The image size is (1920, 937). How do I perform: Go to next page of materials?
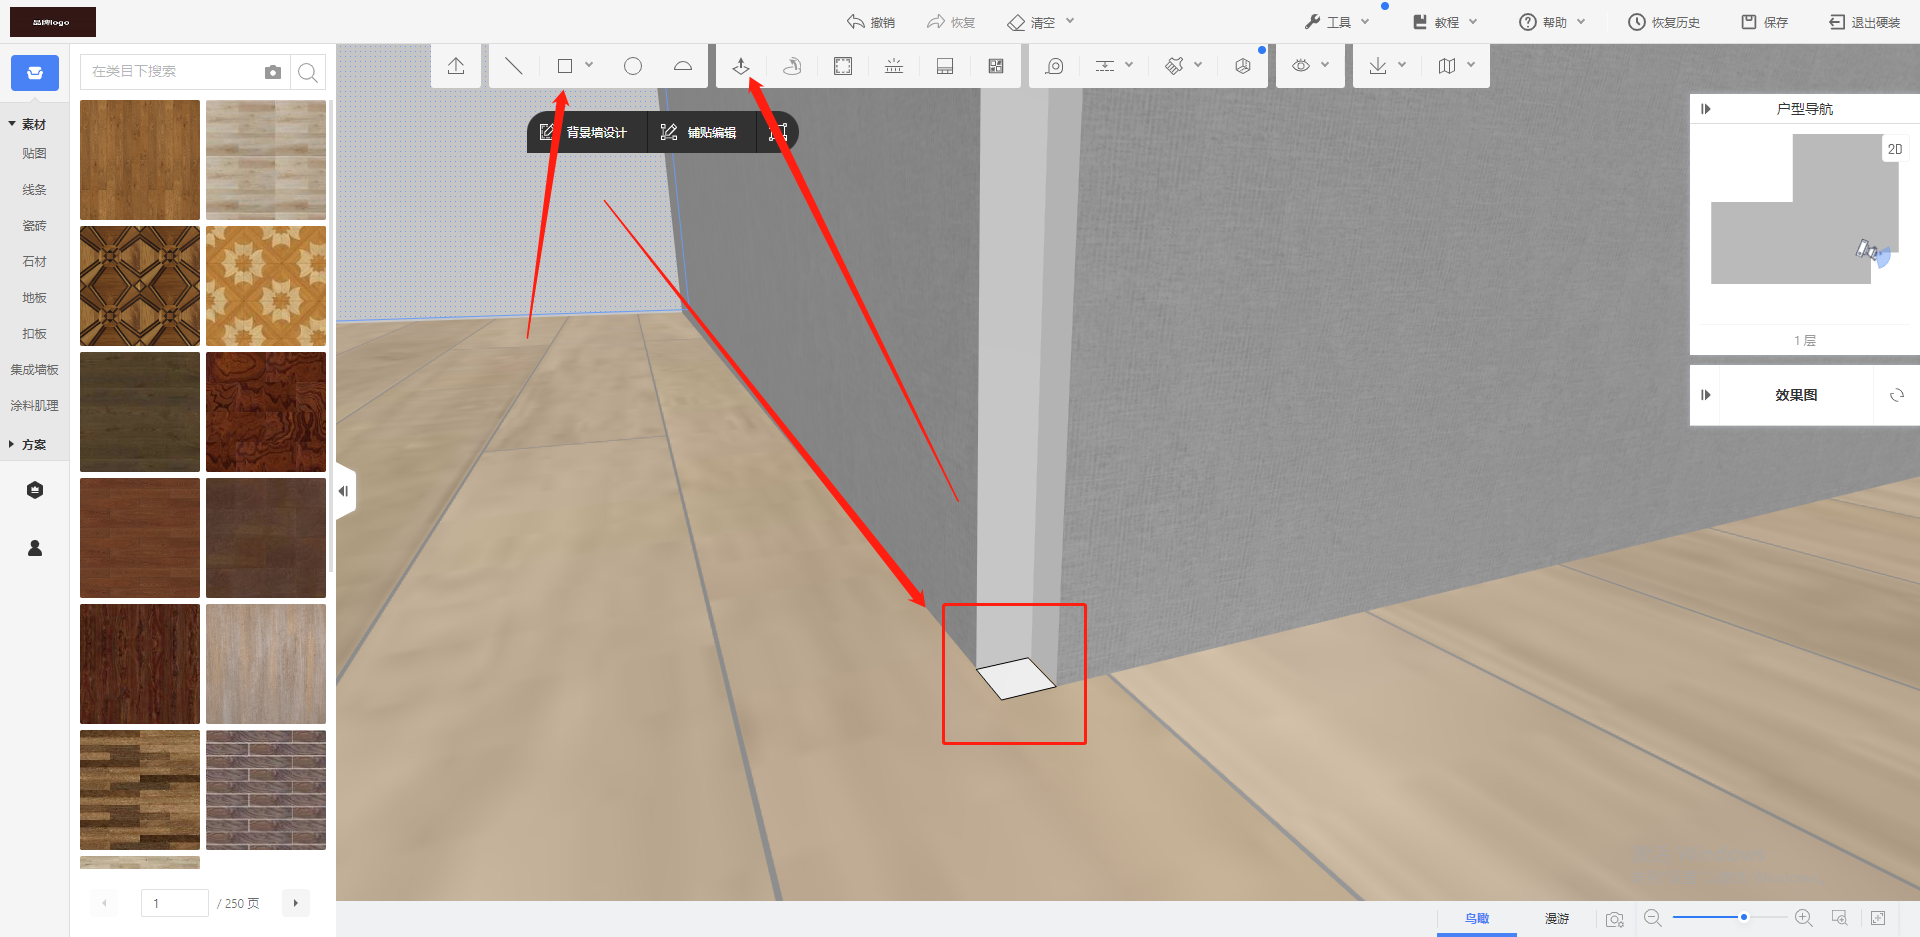[x=295, y=903]
